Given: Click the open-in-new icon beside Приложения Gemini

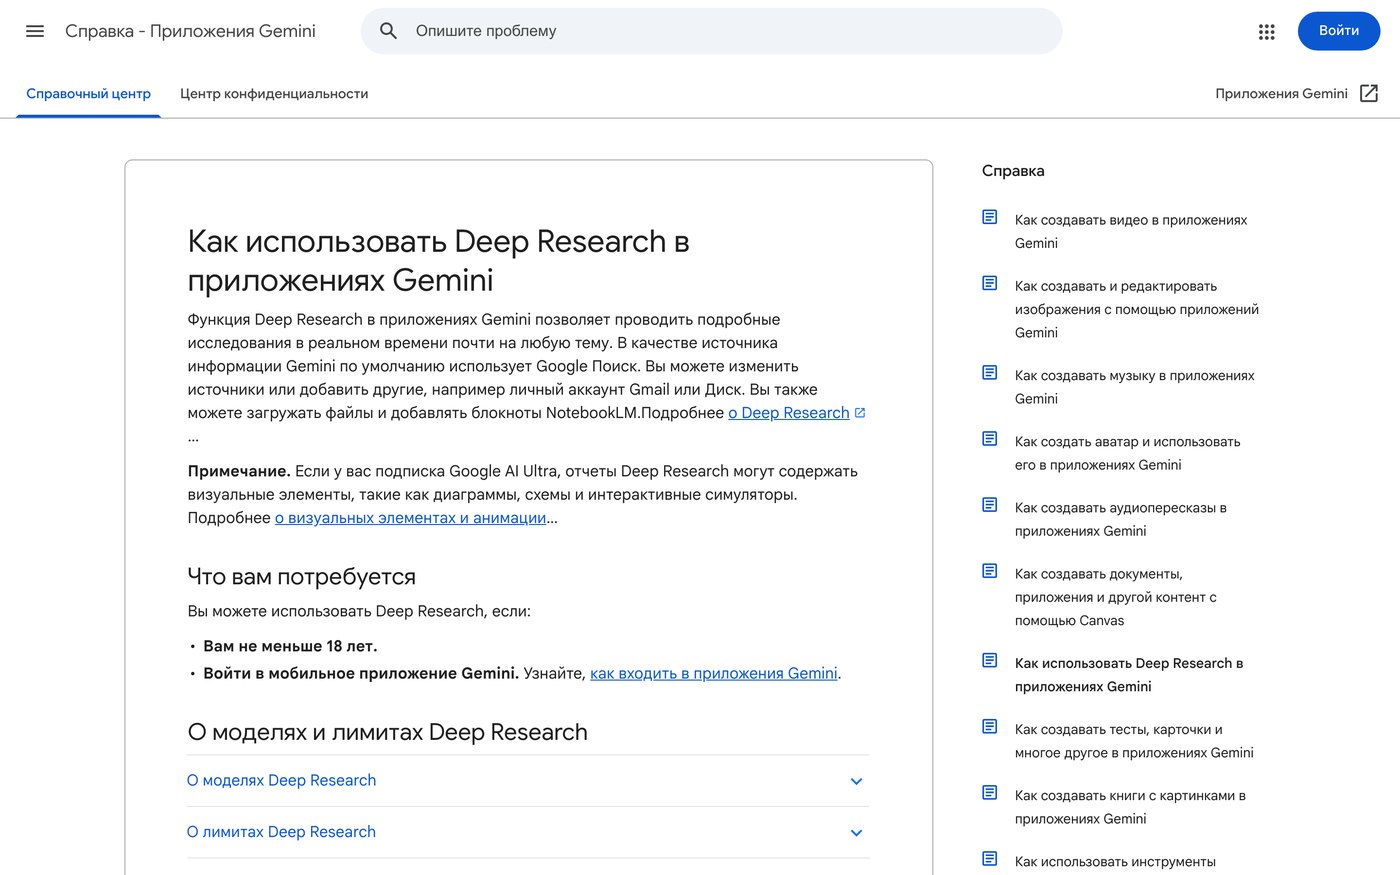Looking at the screenshot, I should [x=1369, y=93].
